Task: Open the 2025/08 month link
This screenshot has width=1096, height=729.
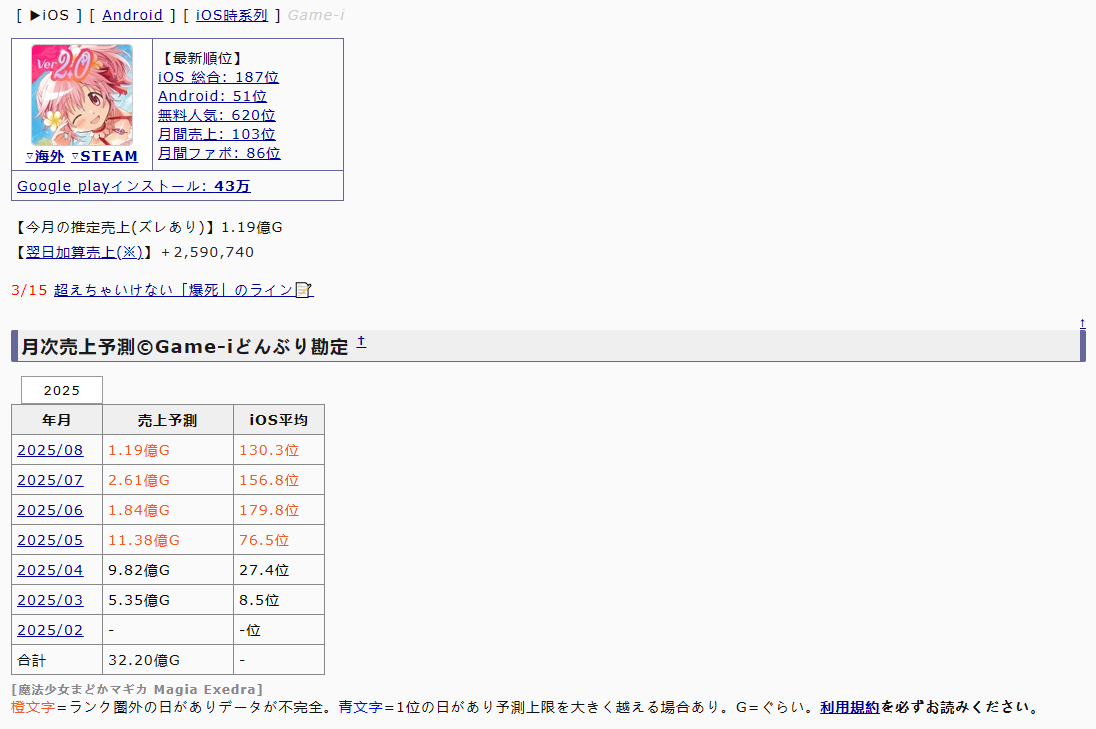Action: tap(50, 450)
